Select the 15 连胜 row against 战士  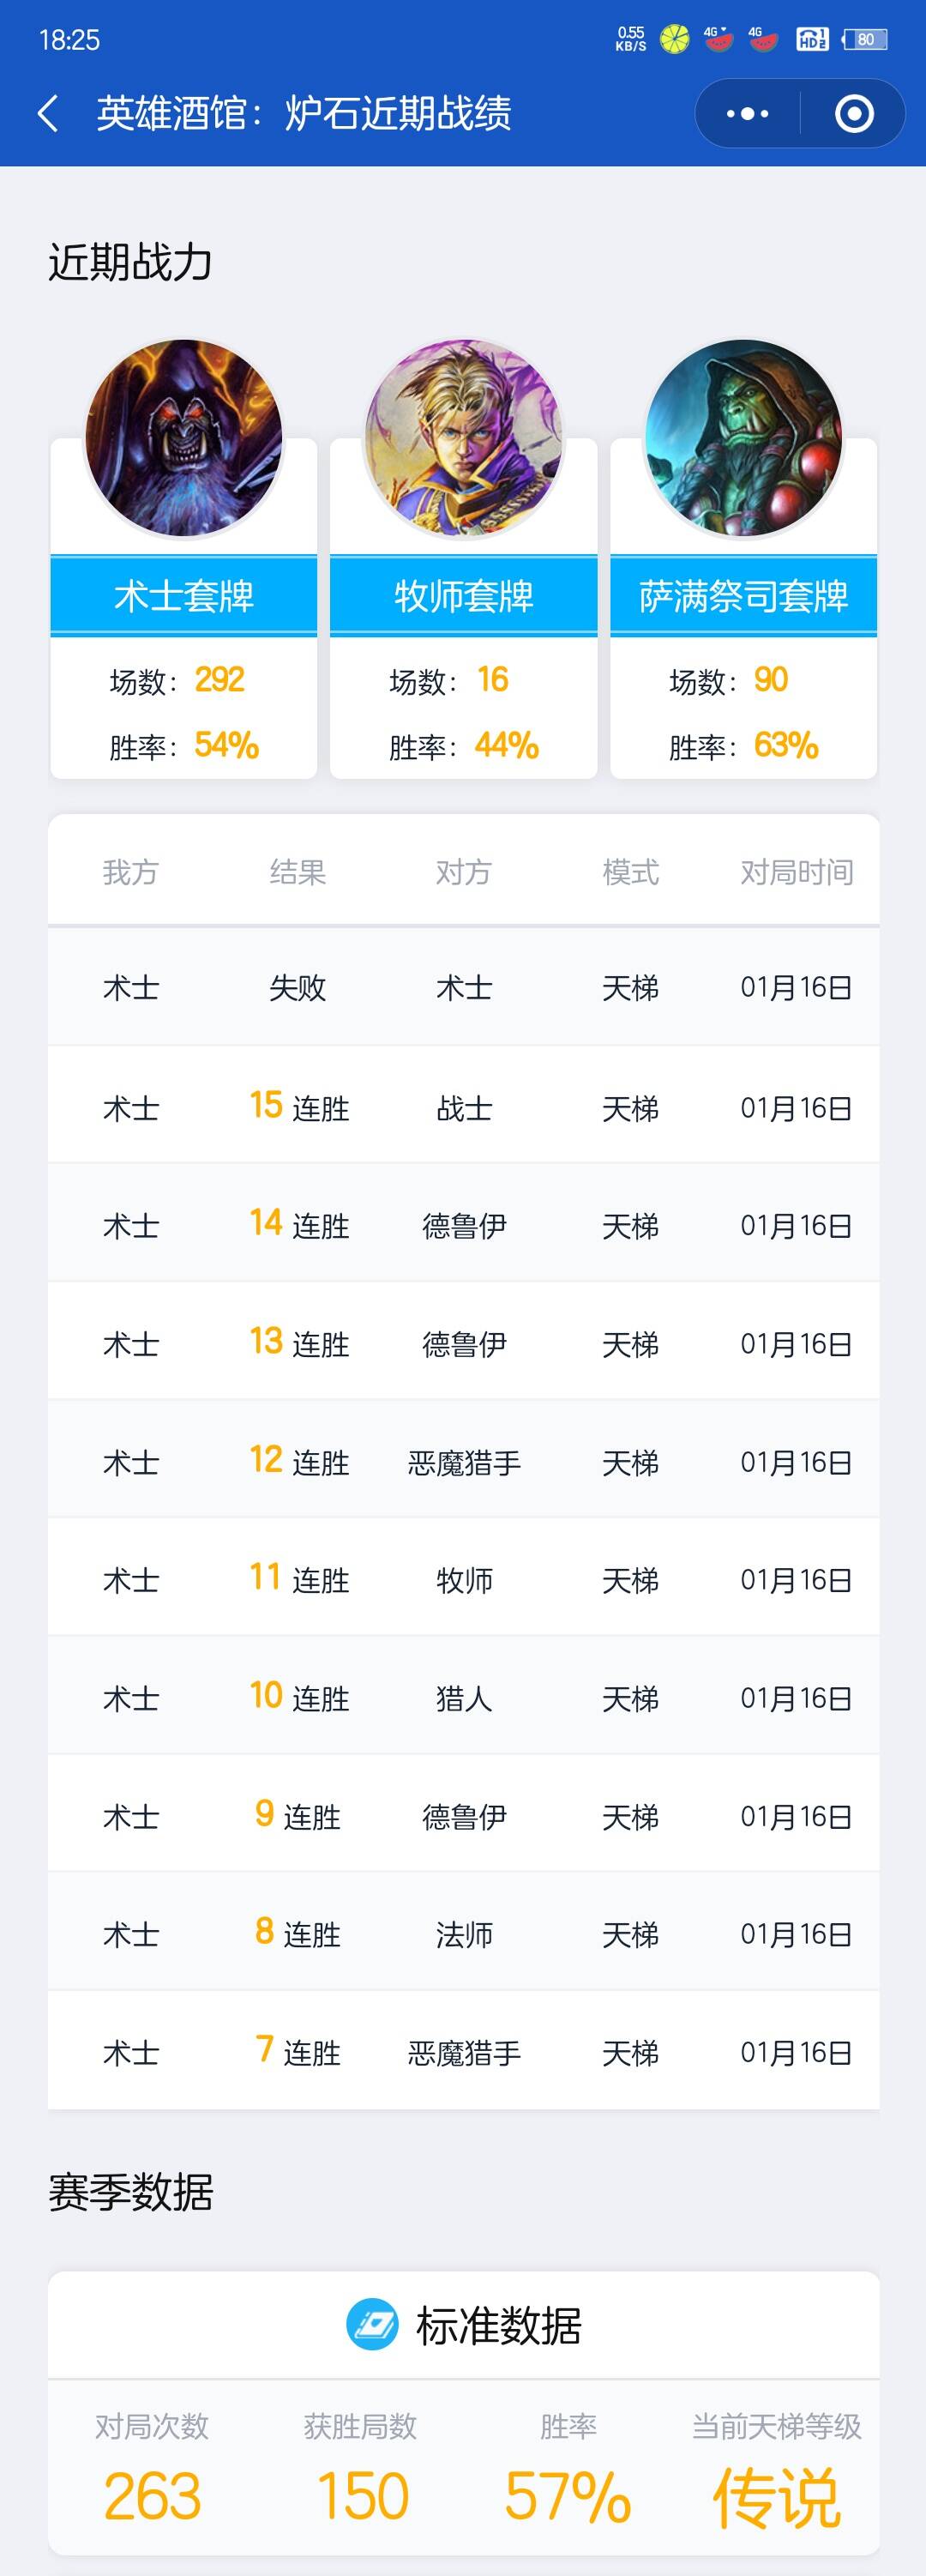tap(464, 1106)
